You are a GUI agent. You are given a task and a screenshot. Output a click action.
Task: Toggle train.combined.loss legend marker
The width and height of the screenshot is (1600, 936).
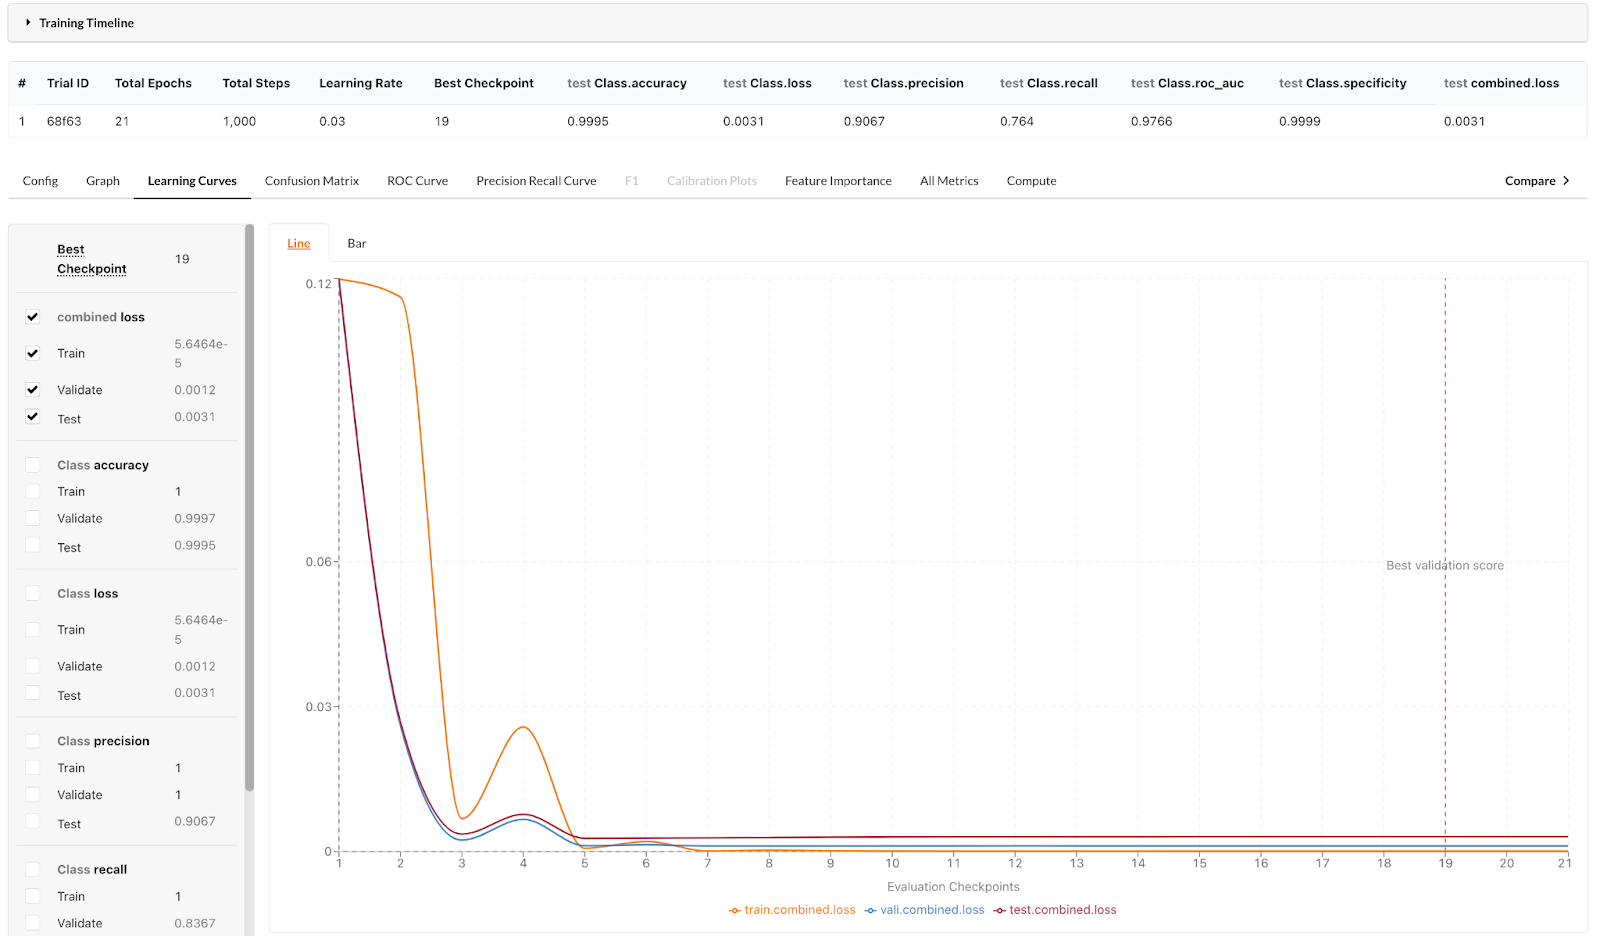pos(735,911)
